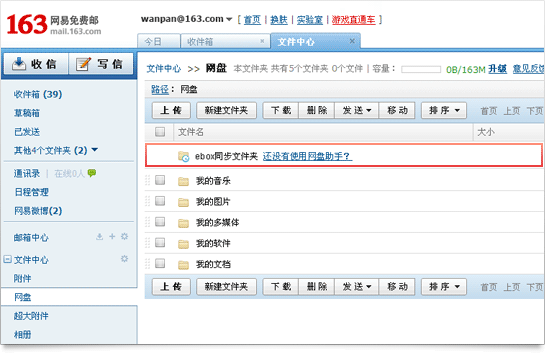Check the 我的文档 checkbox
The height and width of the screenshot is (360, 545).
pyautogui.click(x=160, y=263)
